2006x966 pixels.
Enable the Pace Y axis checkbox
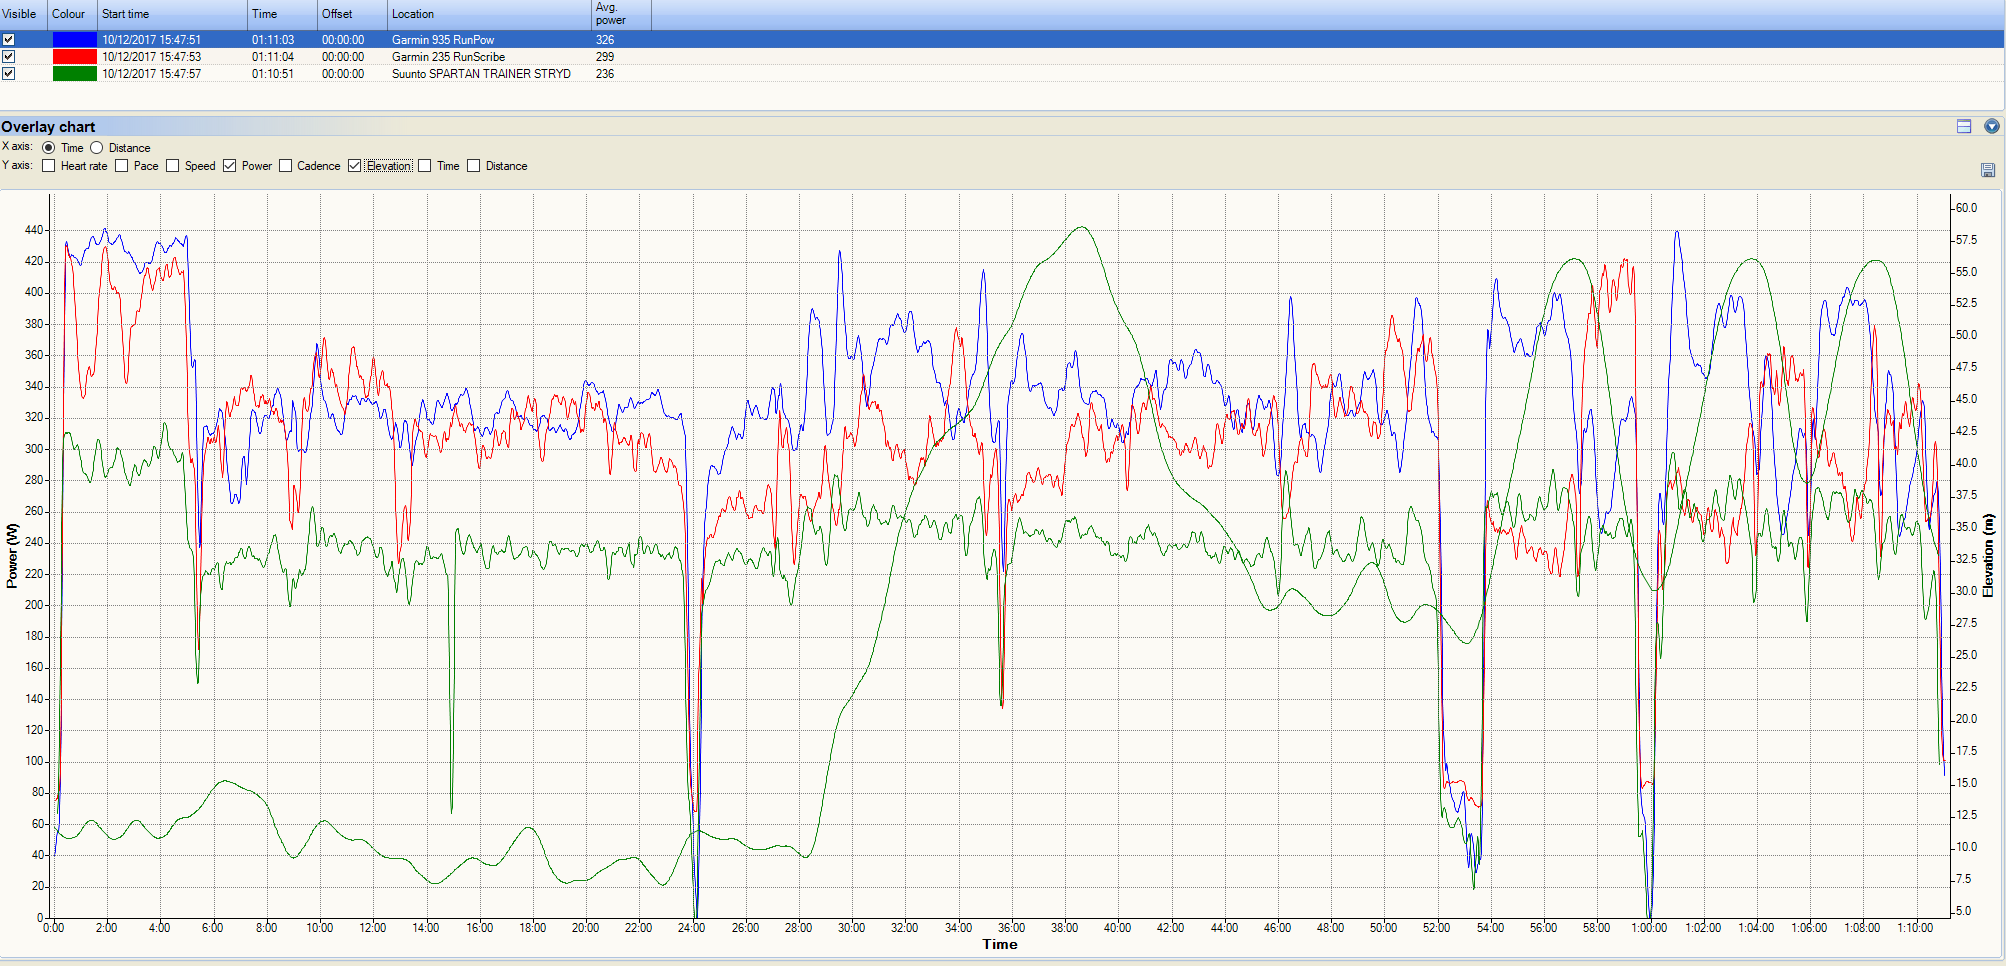pos(122,166)
